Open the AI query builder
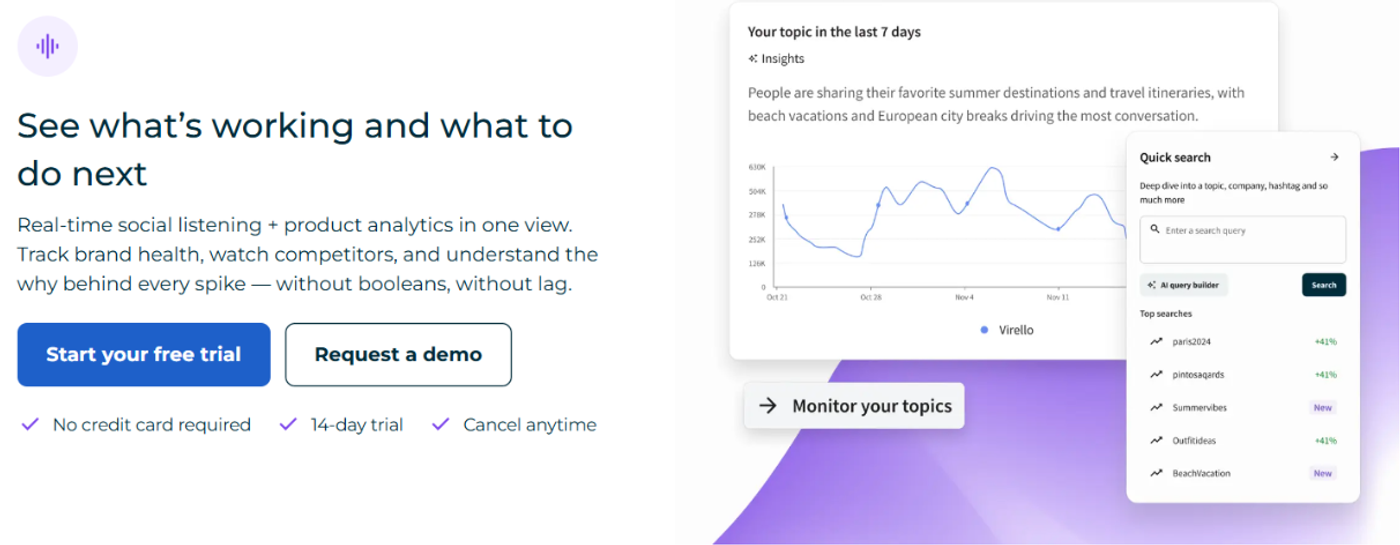Viewport: 1400px width, 545px height. (1184, 285)
